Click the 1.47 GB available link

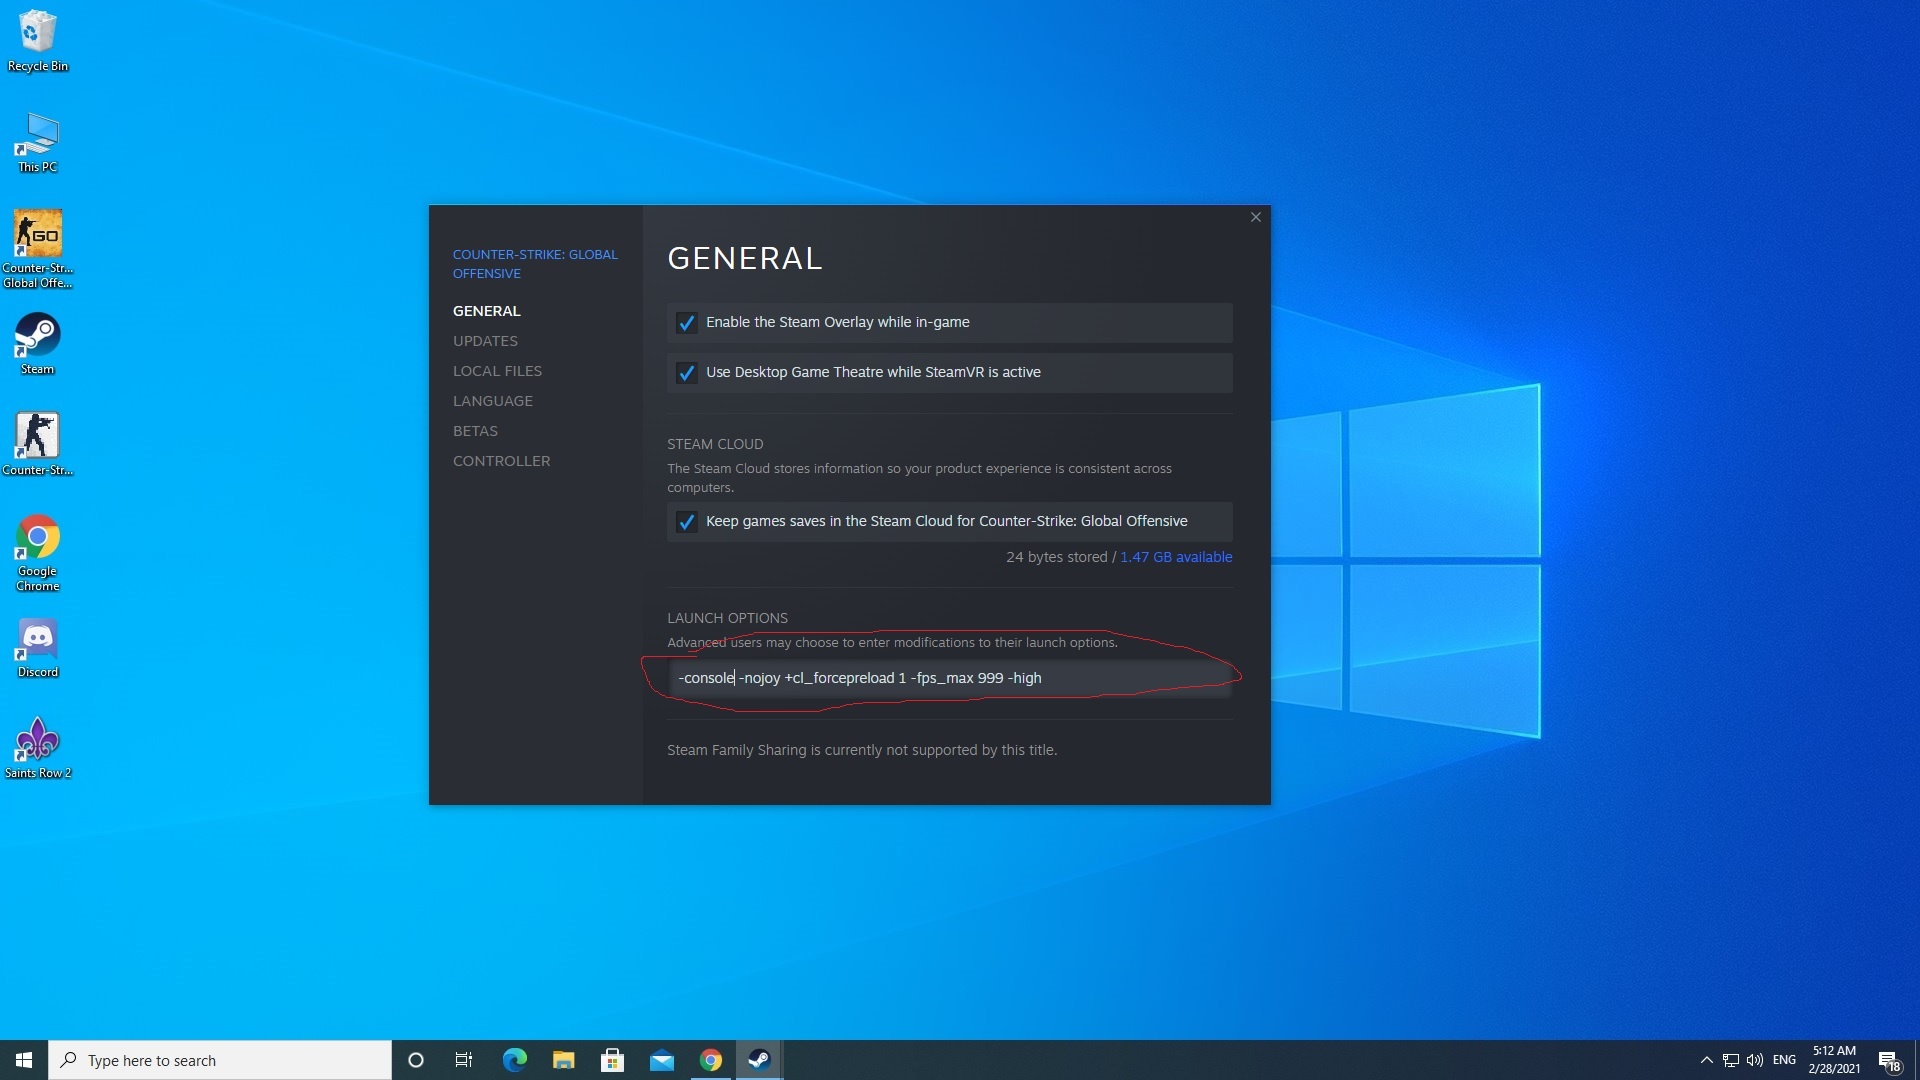point(1175,557)
